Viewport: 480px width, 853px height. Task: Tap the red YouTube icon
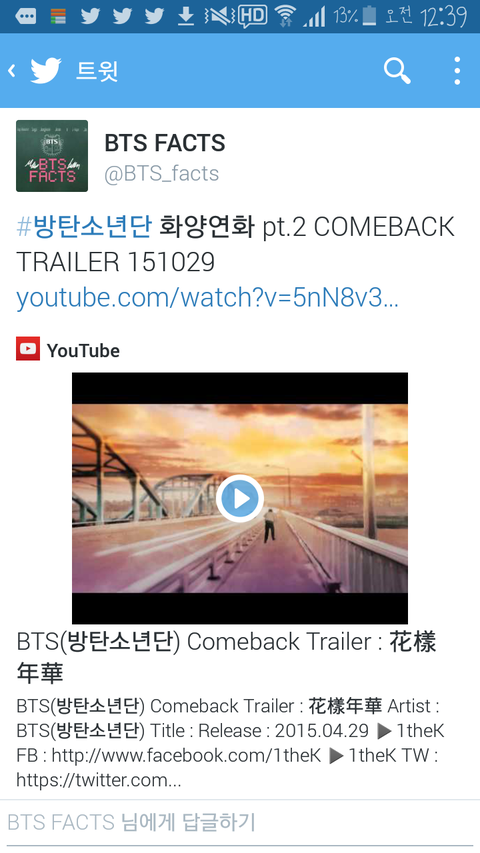[28, 349]
